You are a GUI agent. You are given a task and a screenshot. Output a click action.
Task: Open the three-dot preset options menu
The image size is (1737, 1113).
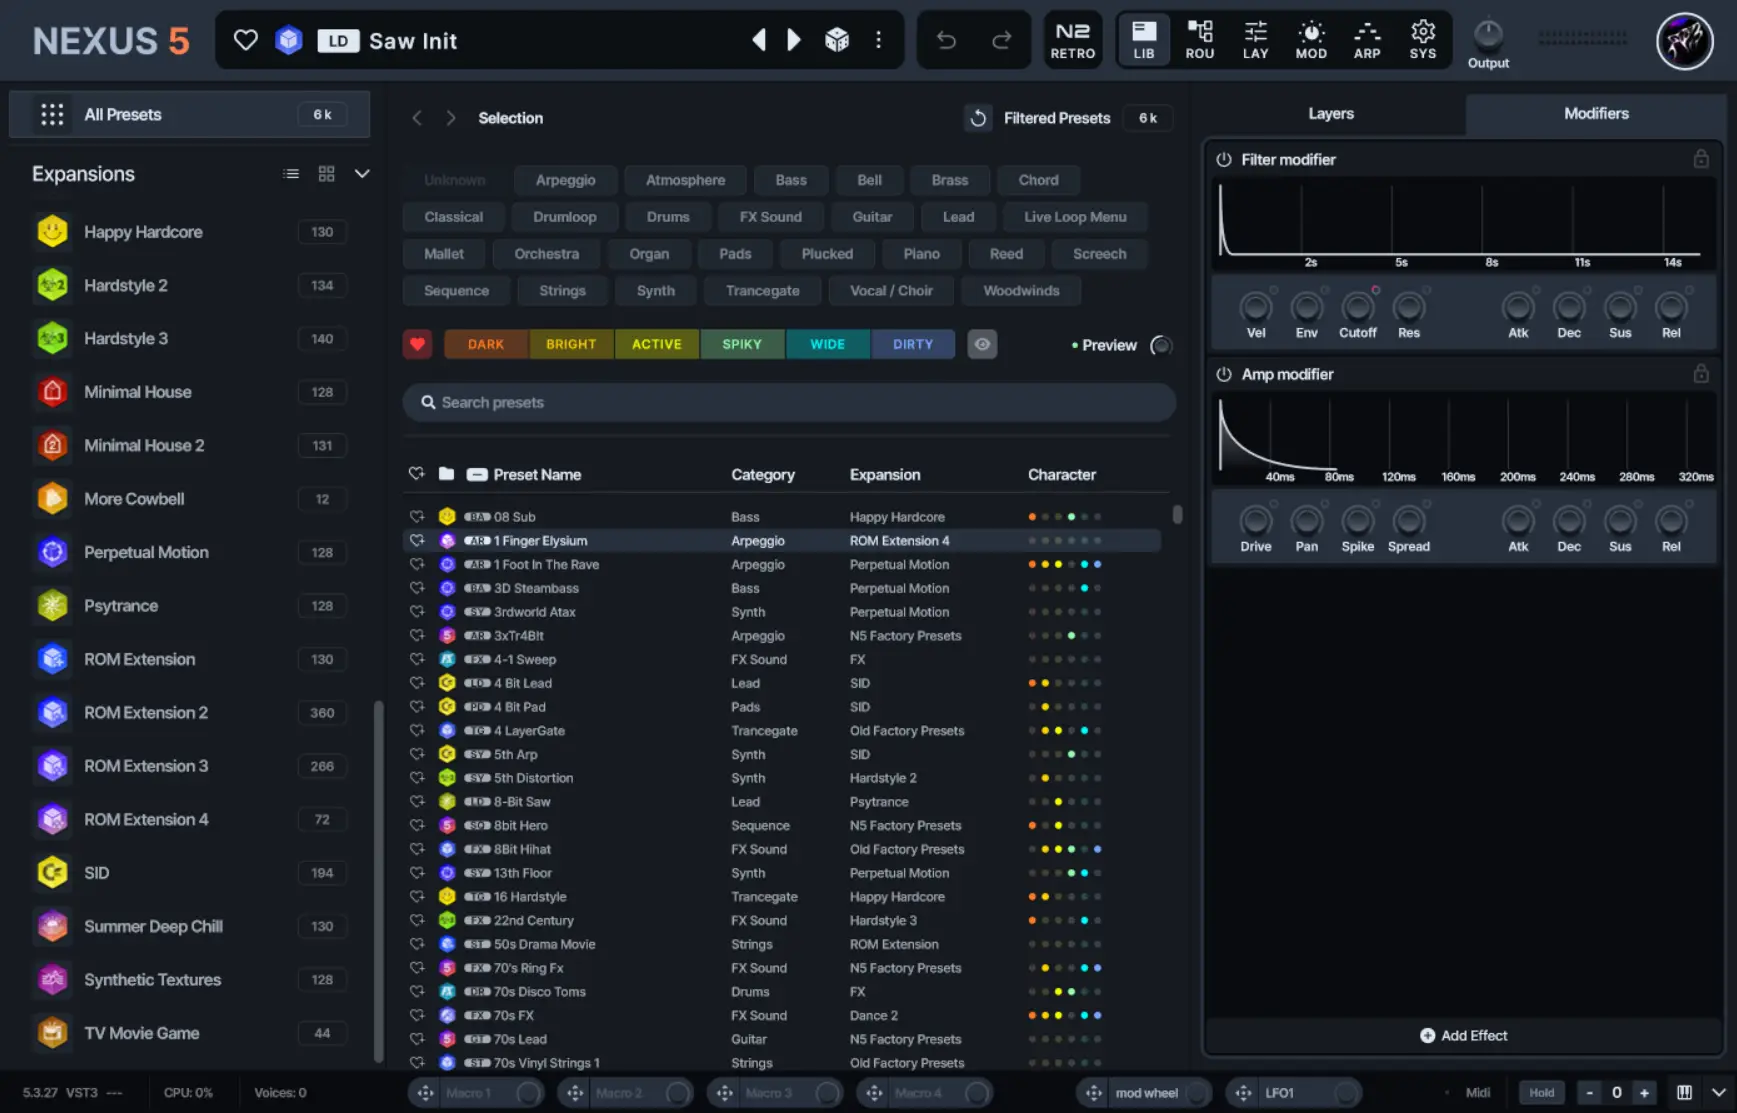pyautogui.click(x=879, y=40)
